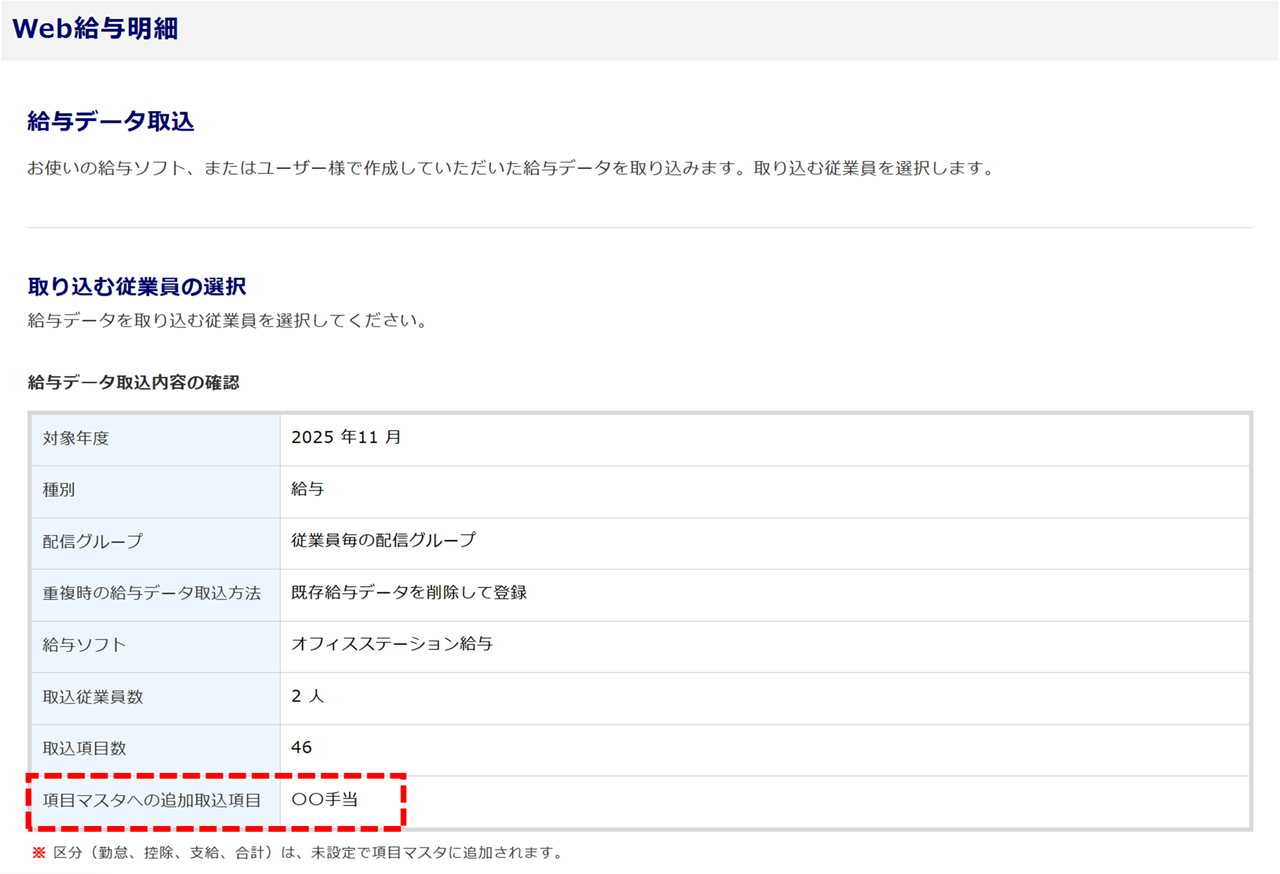Select the 既存給与データを削除して登録 value

click(x=409, y=593)
